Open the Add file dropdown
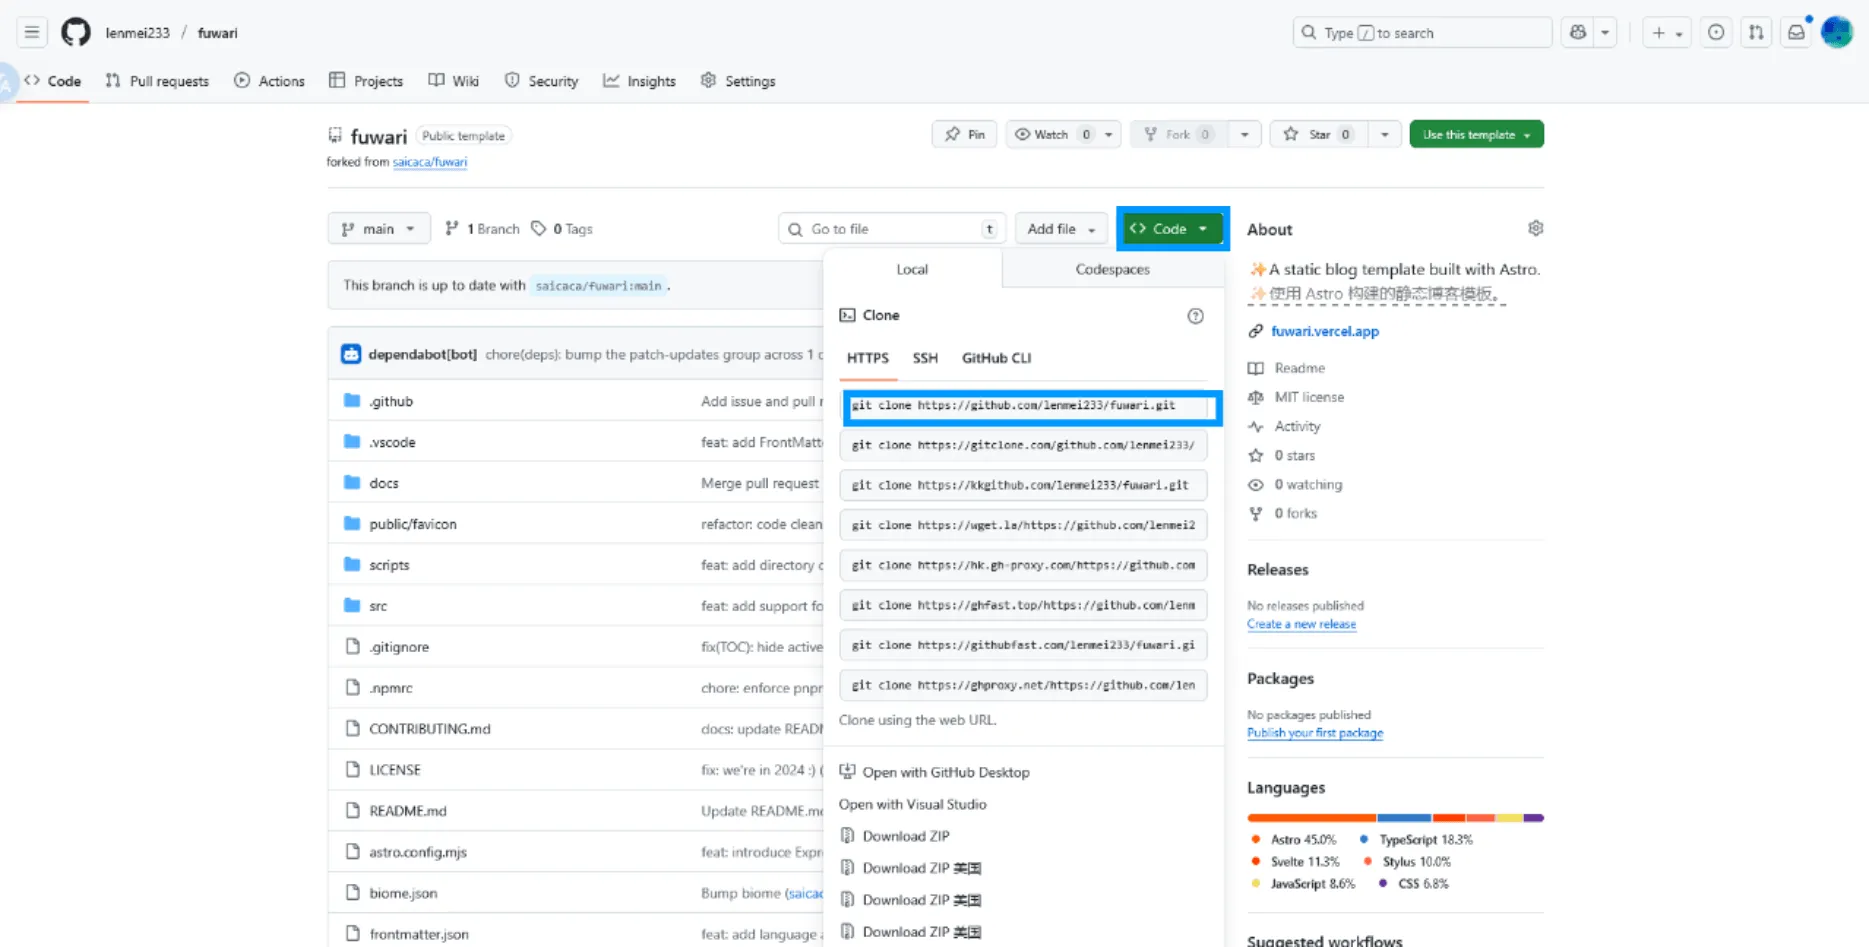The width and height of the screenshot is (1869, 947). point(1061,229)
